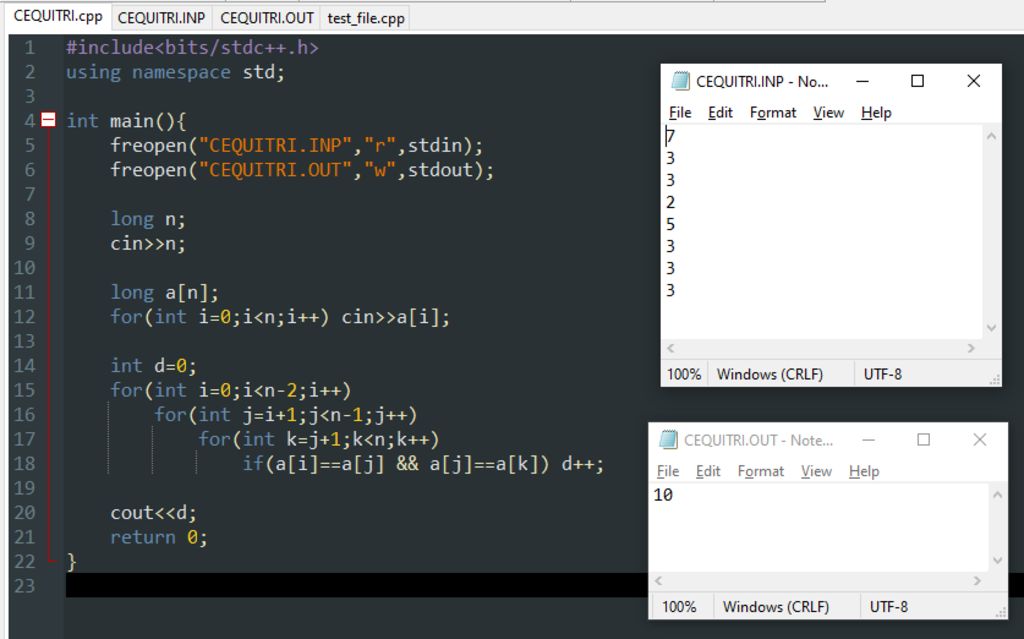1024x639 pixels.
Task: Open Format menu in CEQUITRI.INP Notepad
Action: coord(773,112)
